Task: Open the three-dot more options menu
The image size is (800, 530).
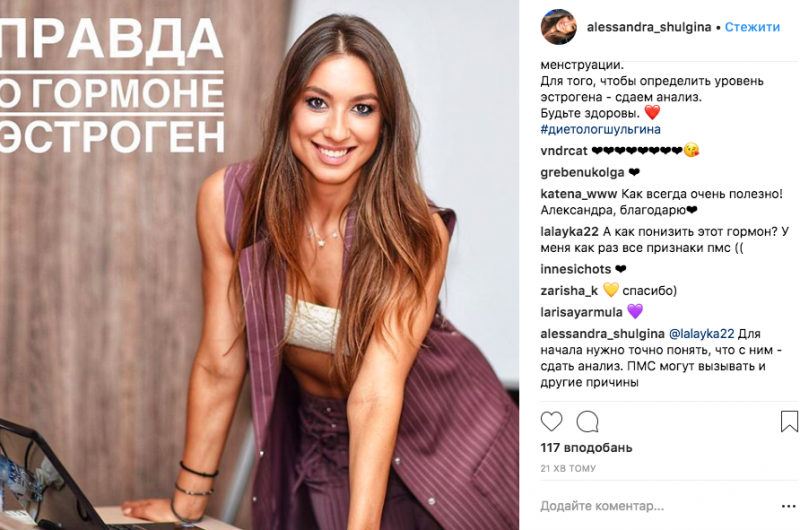Action: pos(788,506)
